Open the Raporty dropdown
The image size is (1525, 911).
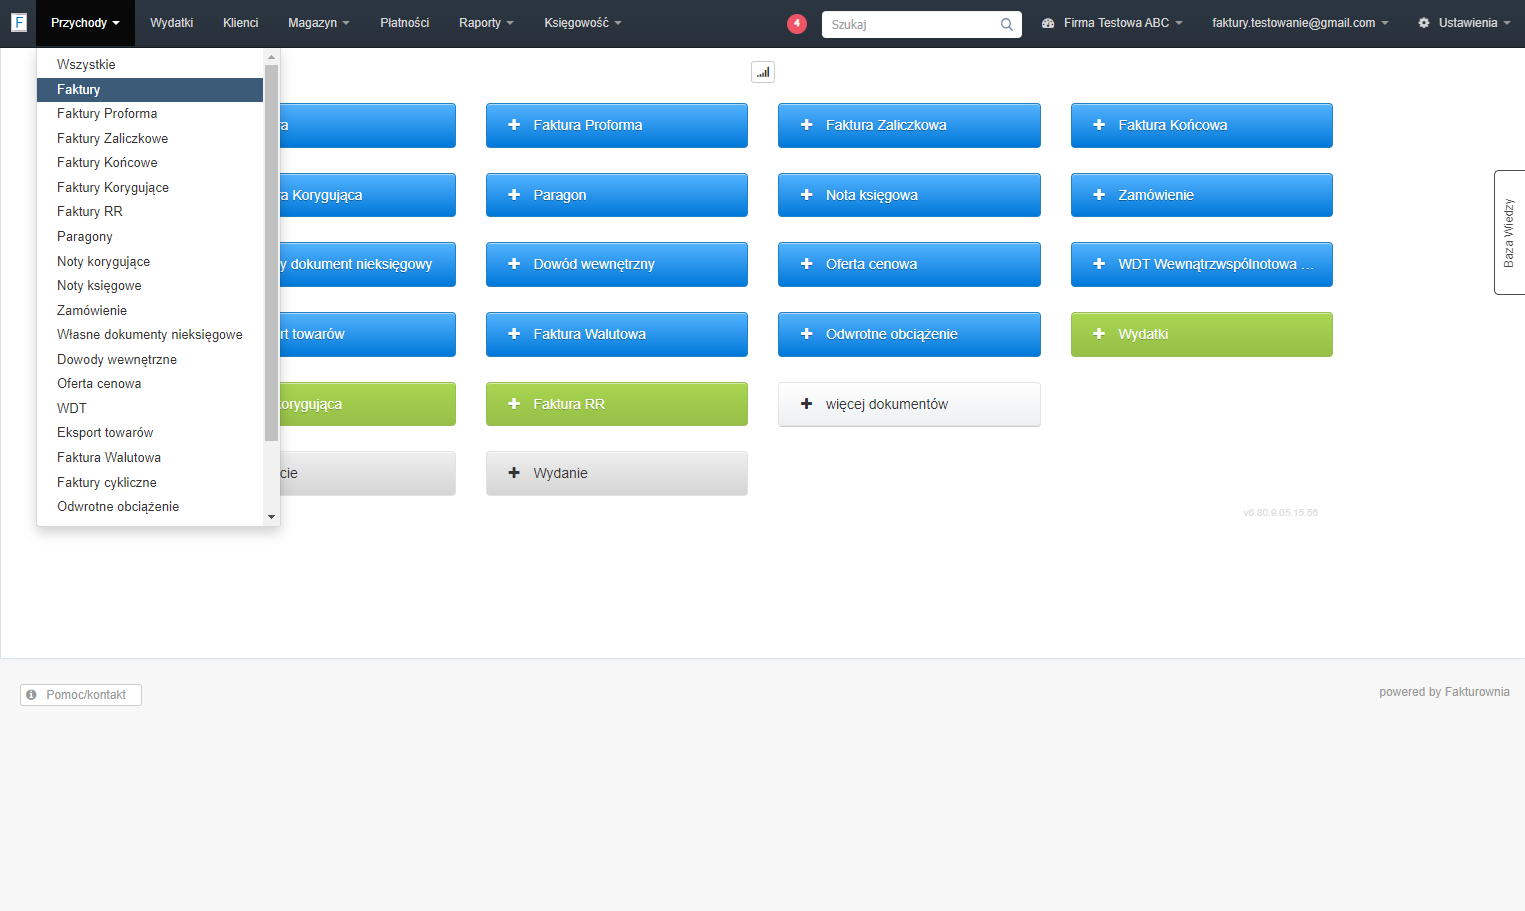click(x=486, y=23)
